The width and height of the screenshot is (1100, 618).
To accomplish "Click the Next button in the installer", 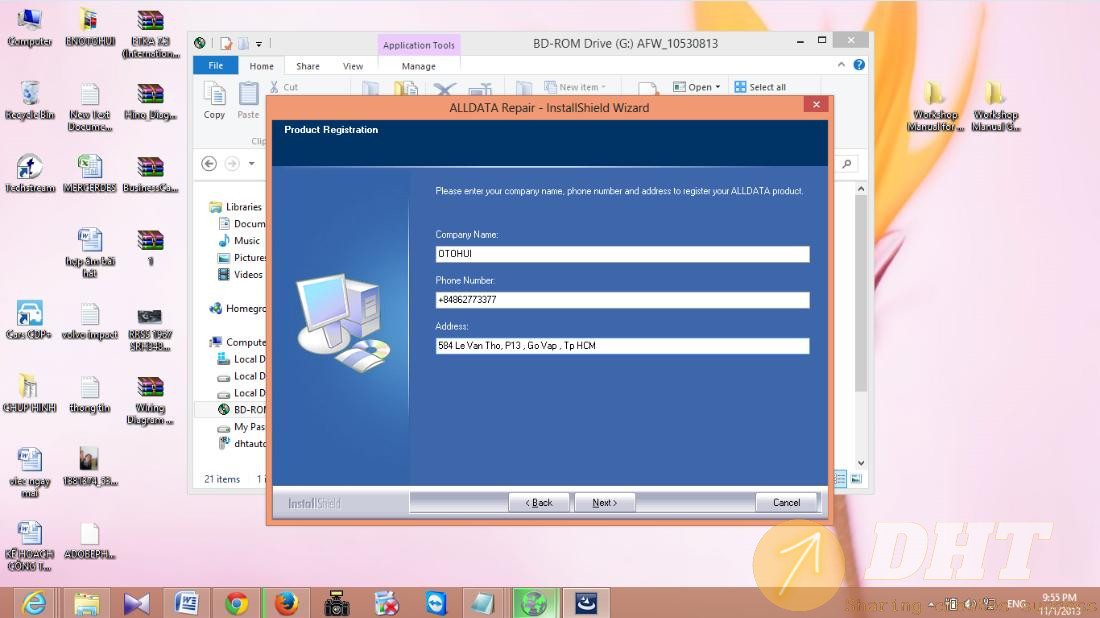I will 604,503.
